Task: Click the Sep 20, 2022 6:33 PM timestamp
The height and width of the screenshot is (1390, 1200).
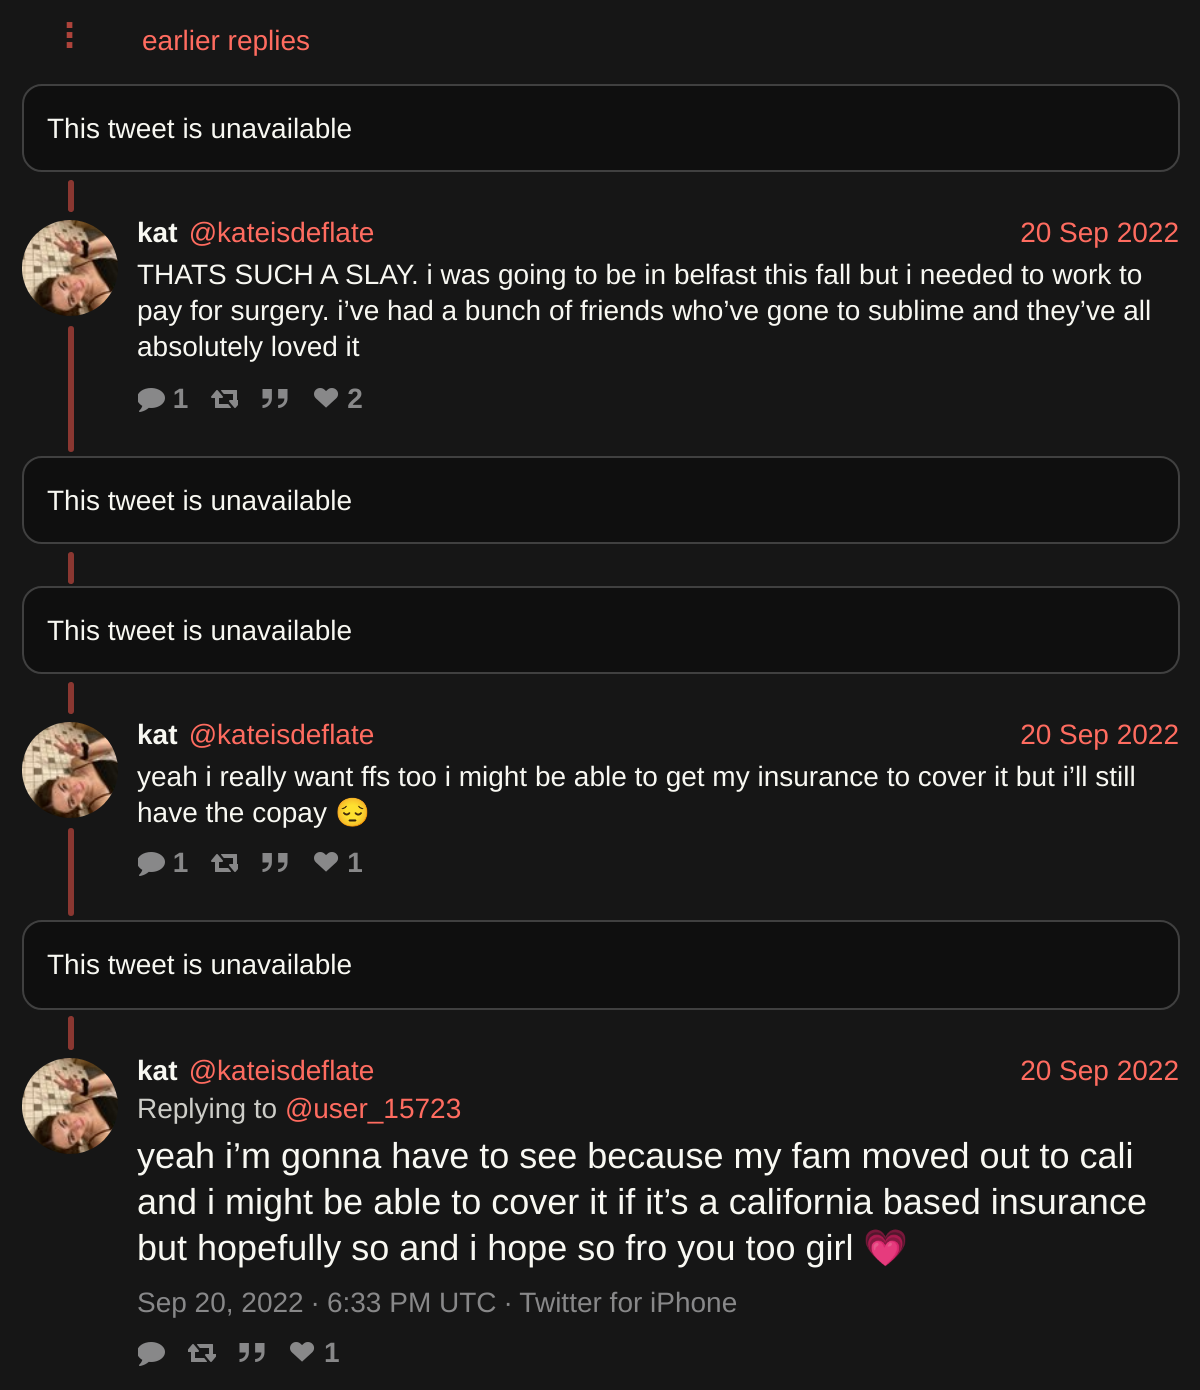Action: click(316, 1303)
